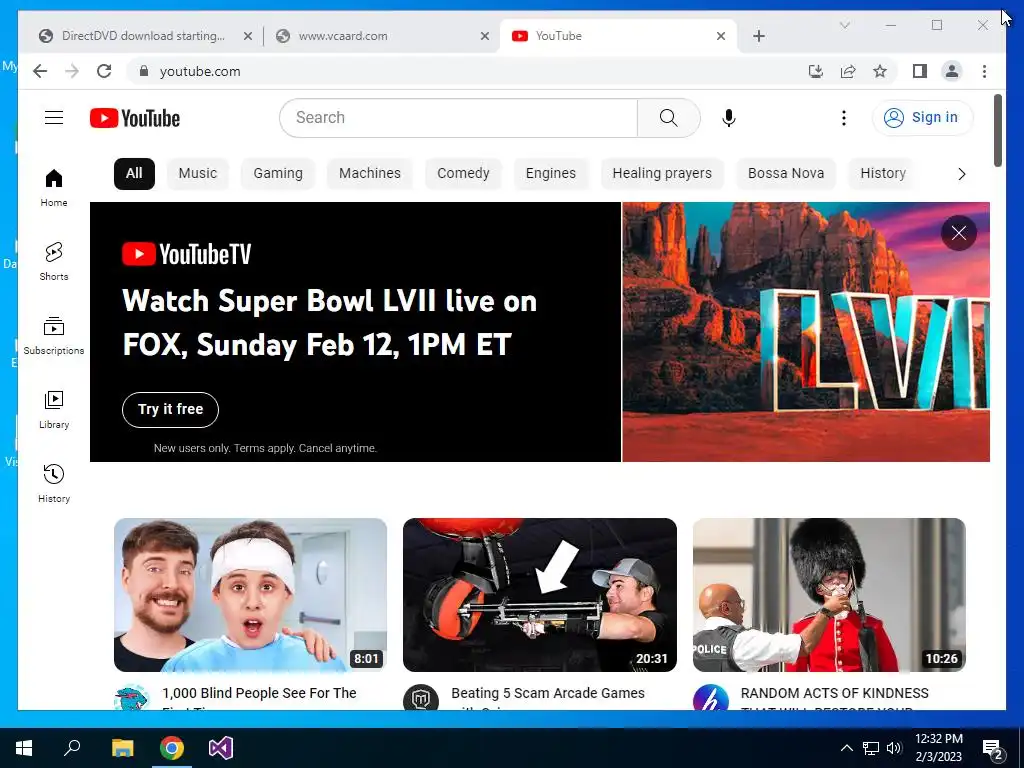Click the Sign in button
This screenshot has height=768, width=1024.
coord(921,118)
